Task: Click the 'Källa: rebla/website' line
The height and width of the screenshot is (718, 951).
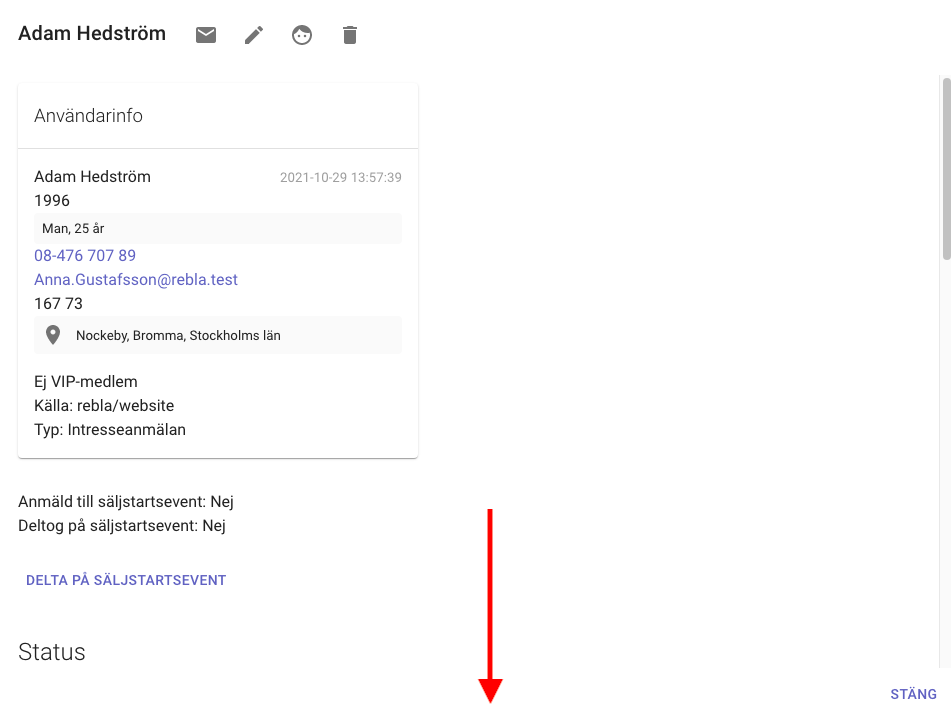Action: pos(104,406)
